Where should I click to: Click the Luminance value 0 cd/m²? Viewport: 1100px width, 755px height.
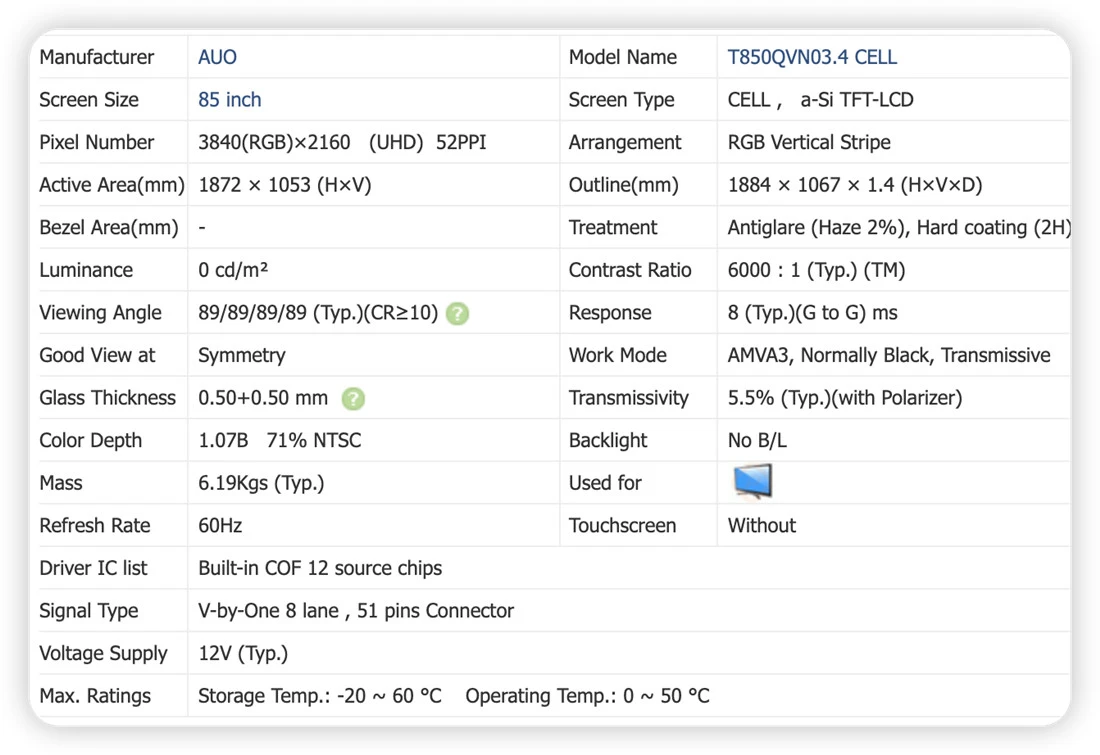(233, 270)
